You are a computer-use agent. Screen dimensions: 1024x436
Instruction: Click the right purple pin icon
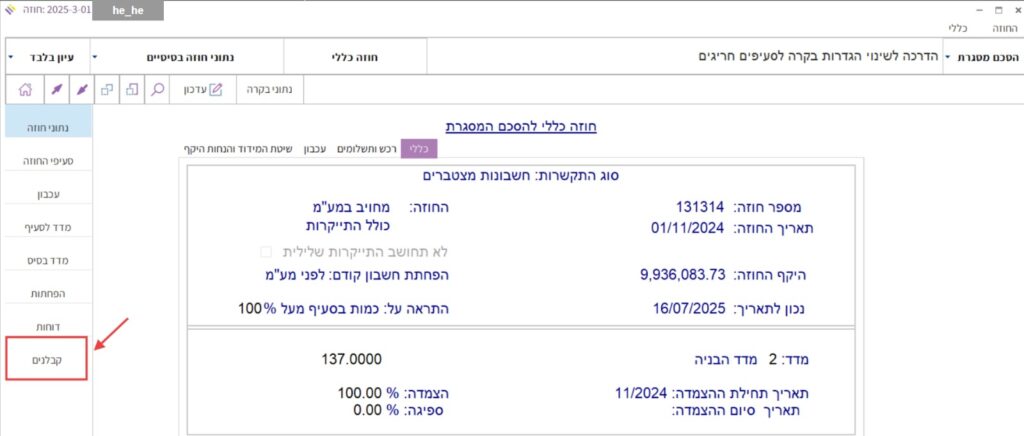[82, 90]
